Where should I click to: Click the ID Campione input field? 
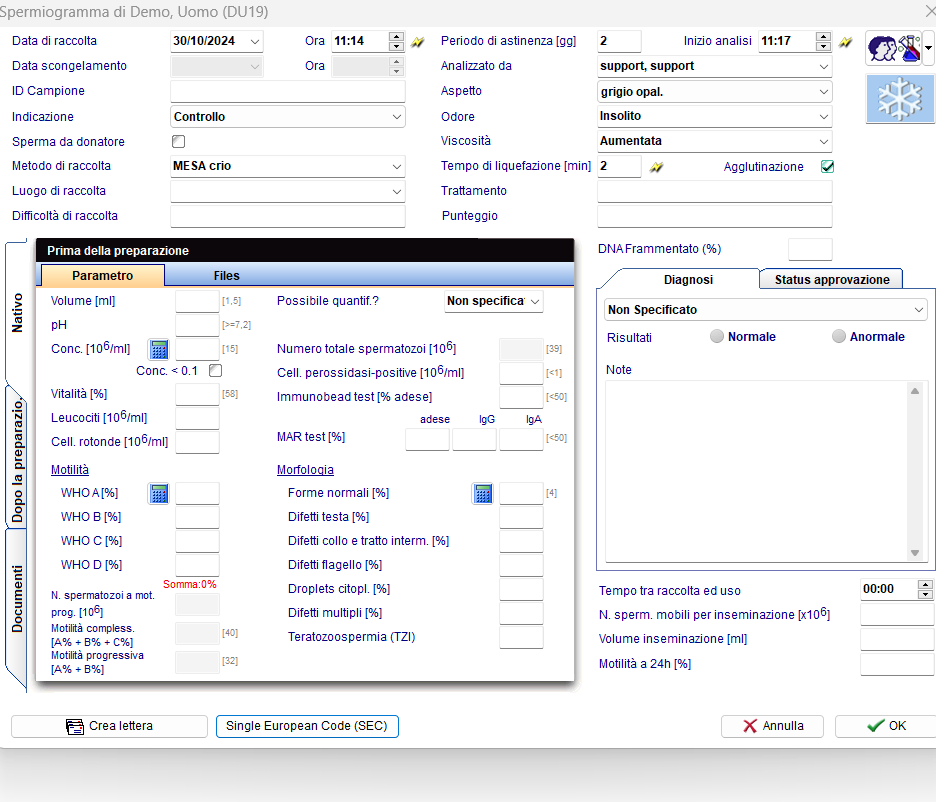pyautogui.click(x=288, y=91)
